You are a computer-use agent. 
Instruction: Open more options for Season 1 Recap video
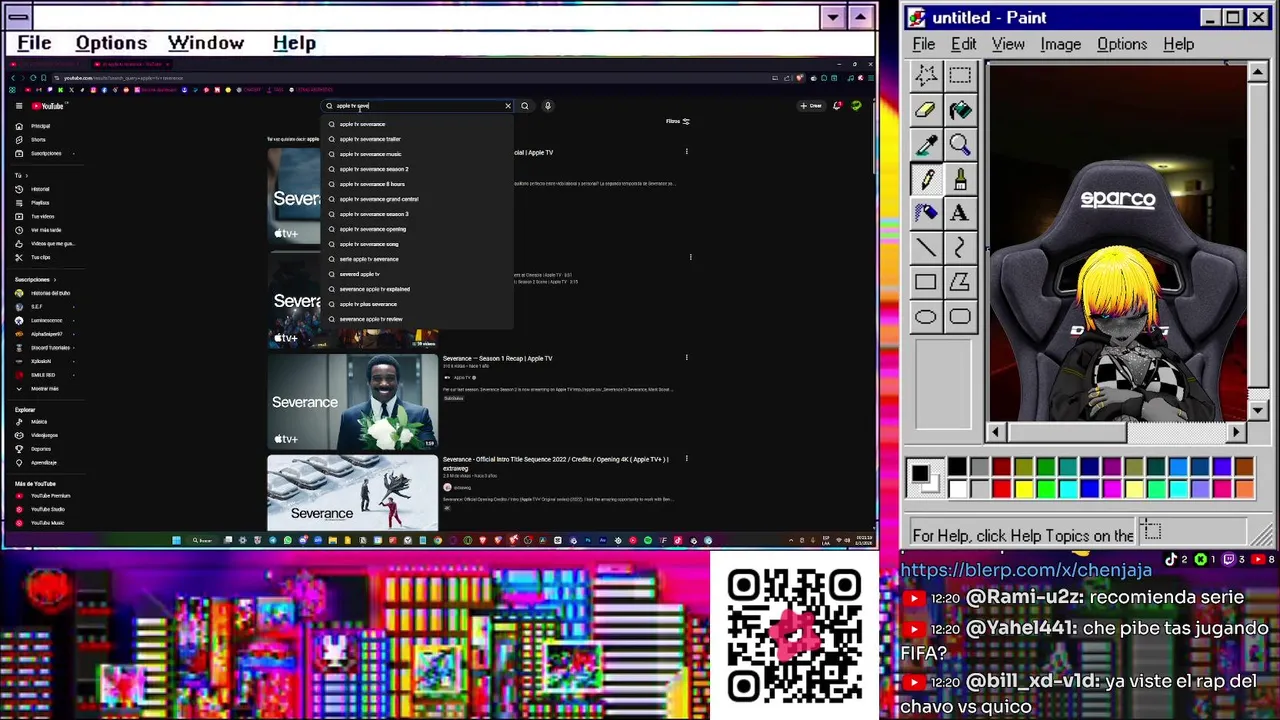point(686,357)
